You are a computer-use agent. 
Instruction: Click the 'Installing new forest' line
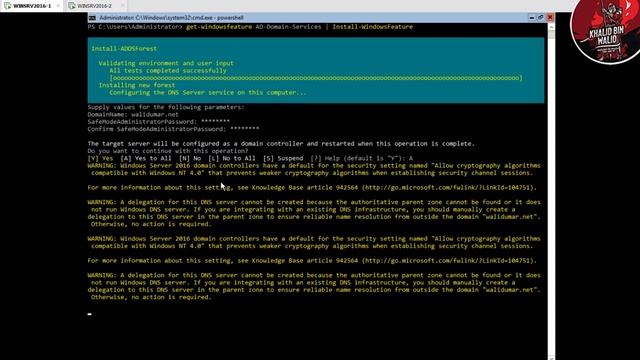pos(137,85)
